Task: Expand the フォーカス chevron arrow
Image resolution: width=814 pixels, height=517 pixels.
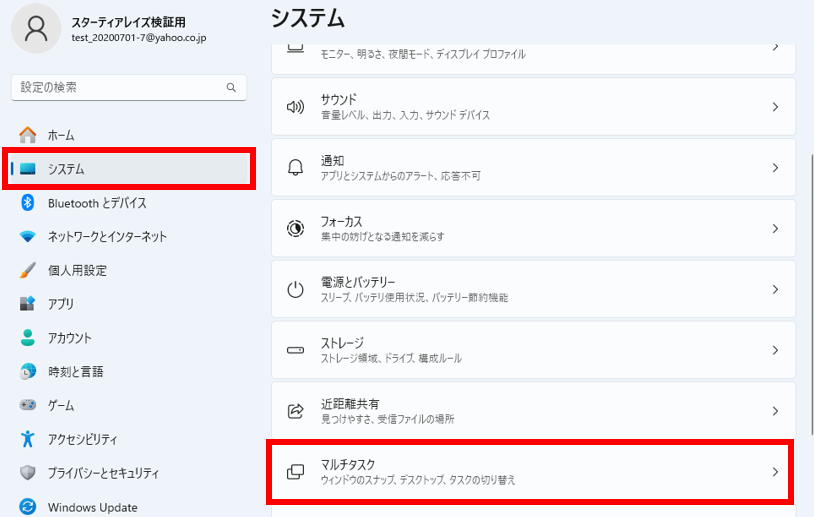Action: click(775, 229)
